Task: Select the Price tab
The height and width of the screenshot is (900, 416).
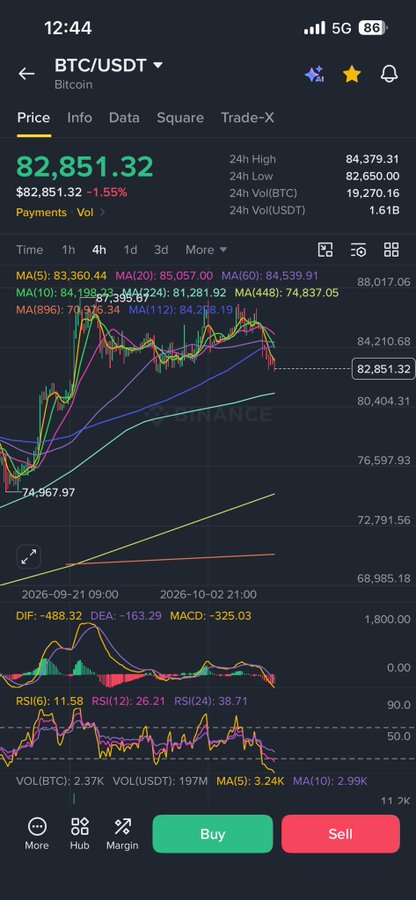Action: pyautogui.click(x=33, y=118)
